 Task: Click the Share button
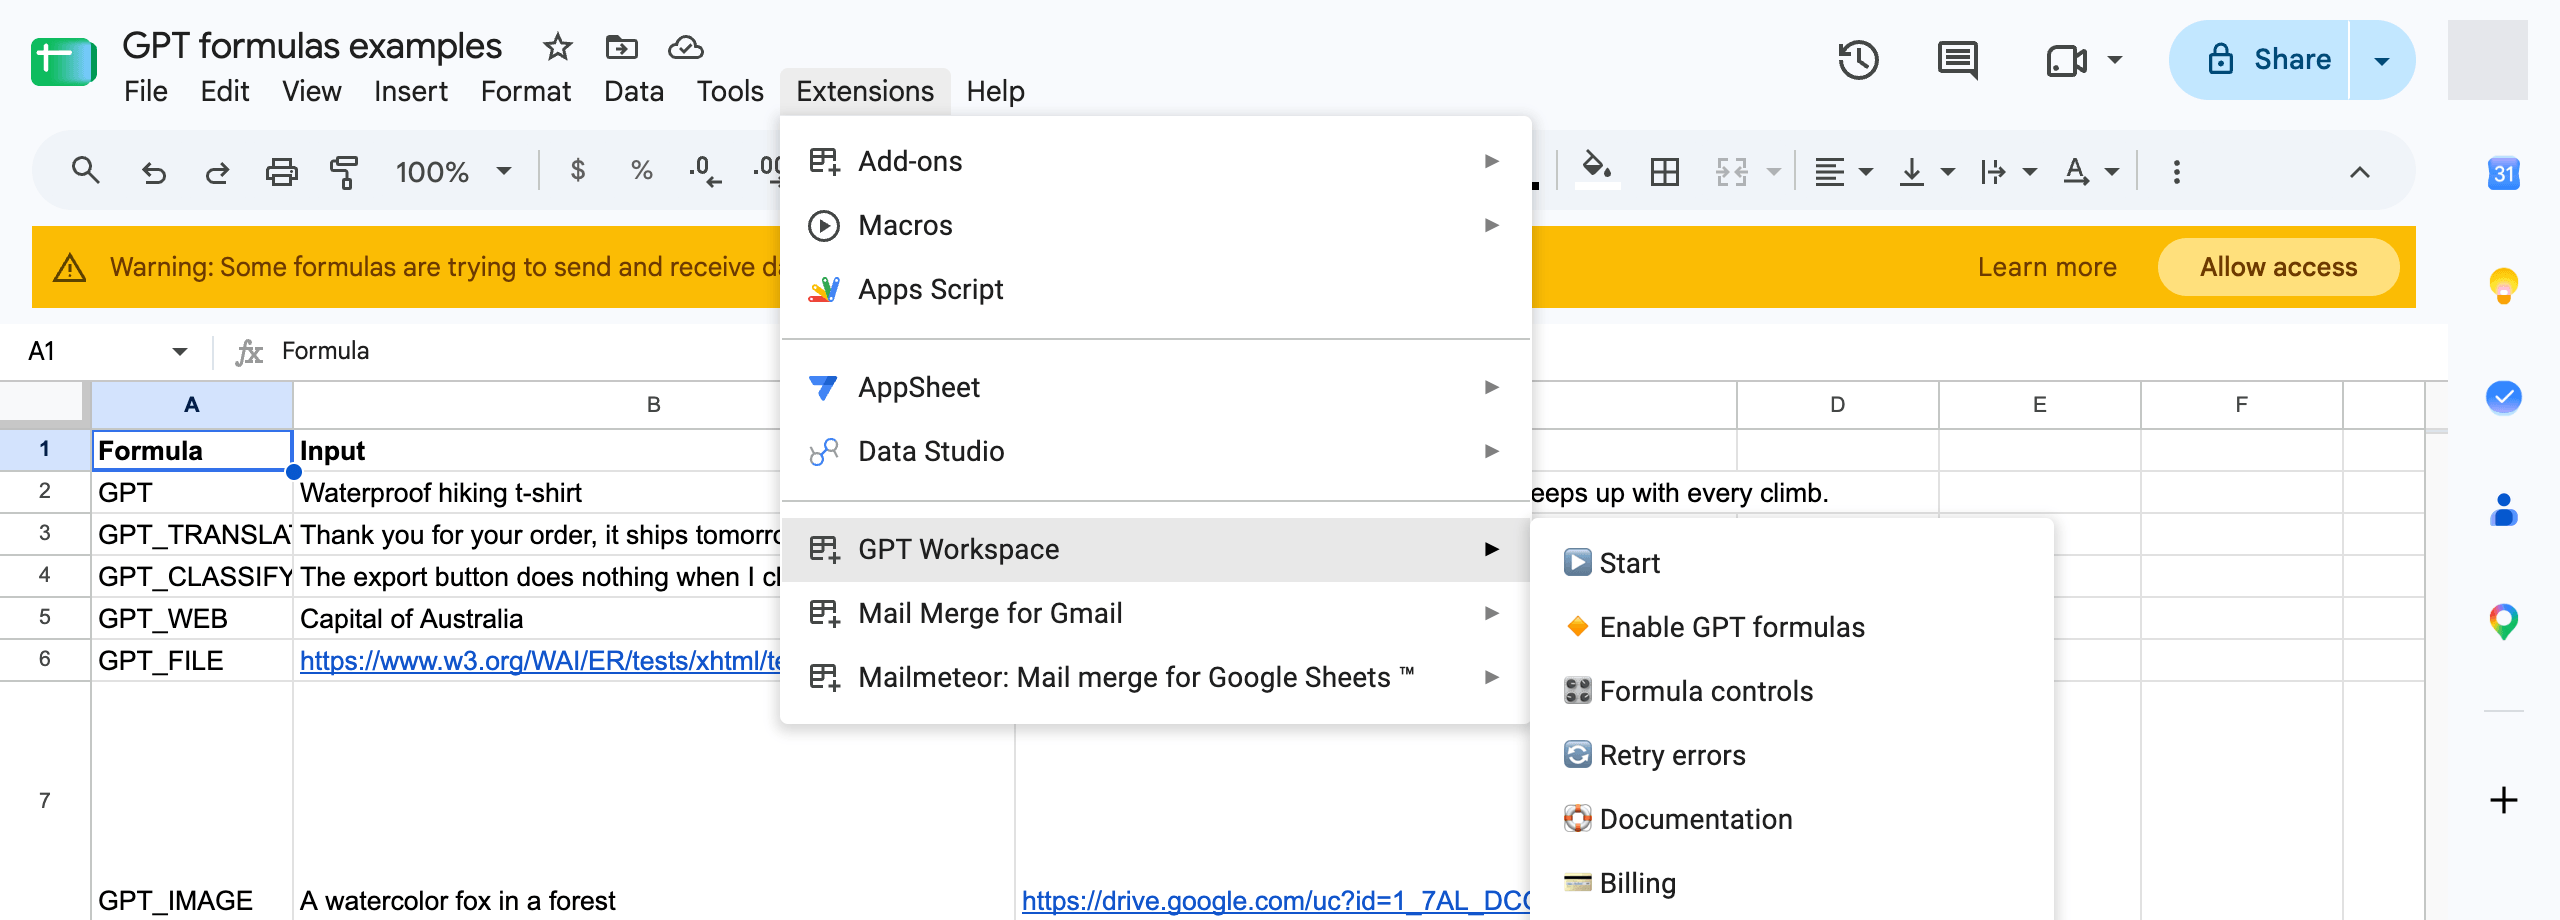pos(2260,60)
